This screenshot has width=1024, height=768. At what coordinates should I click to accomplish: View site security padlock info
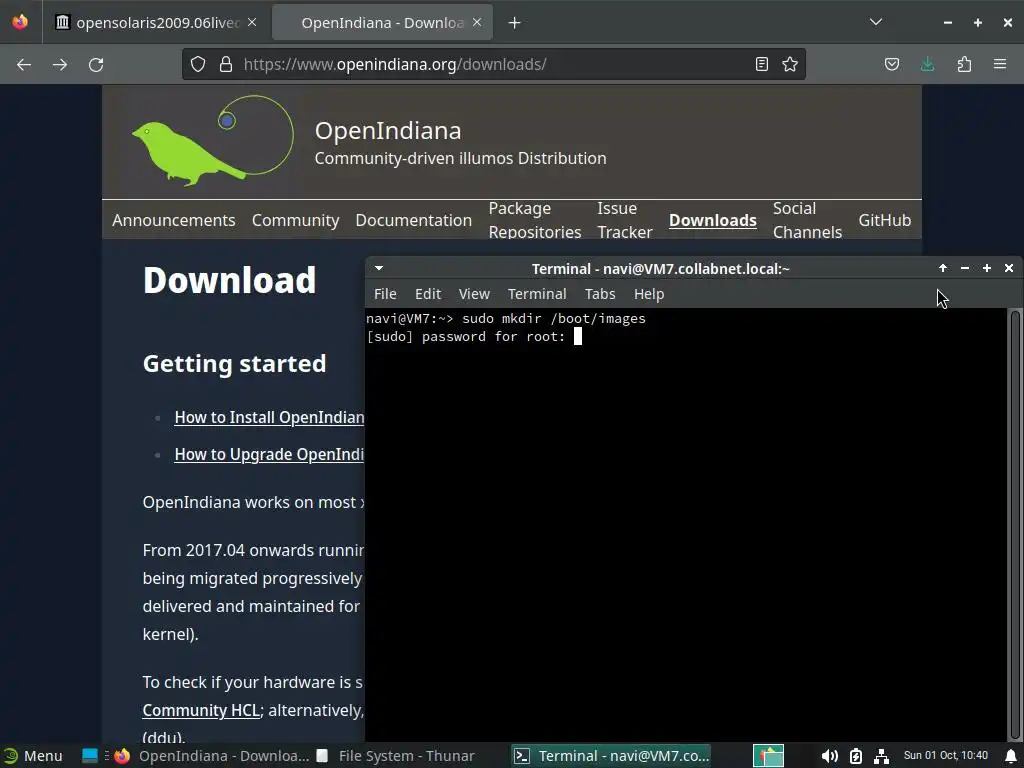point(226,64)
